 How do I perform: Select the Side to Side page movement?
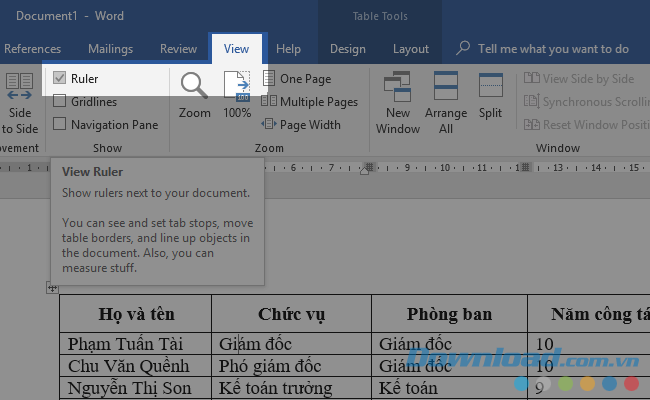[x=19, y=103]
